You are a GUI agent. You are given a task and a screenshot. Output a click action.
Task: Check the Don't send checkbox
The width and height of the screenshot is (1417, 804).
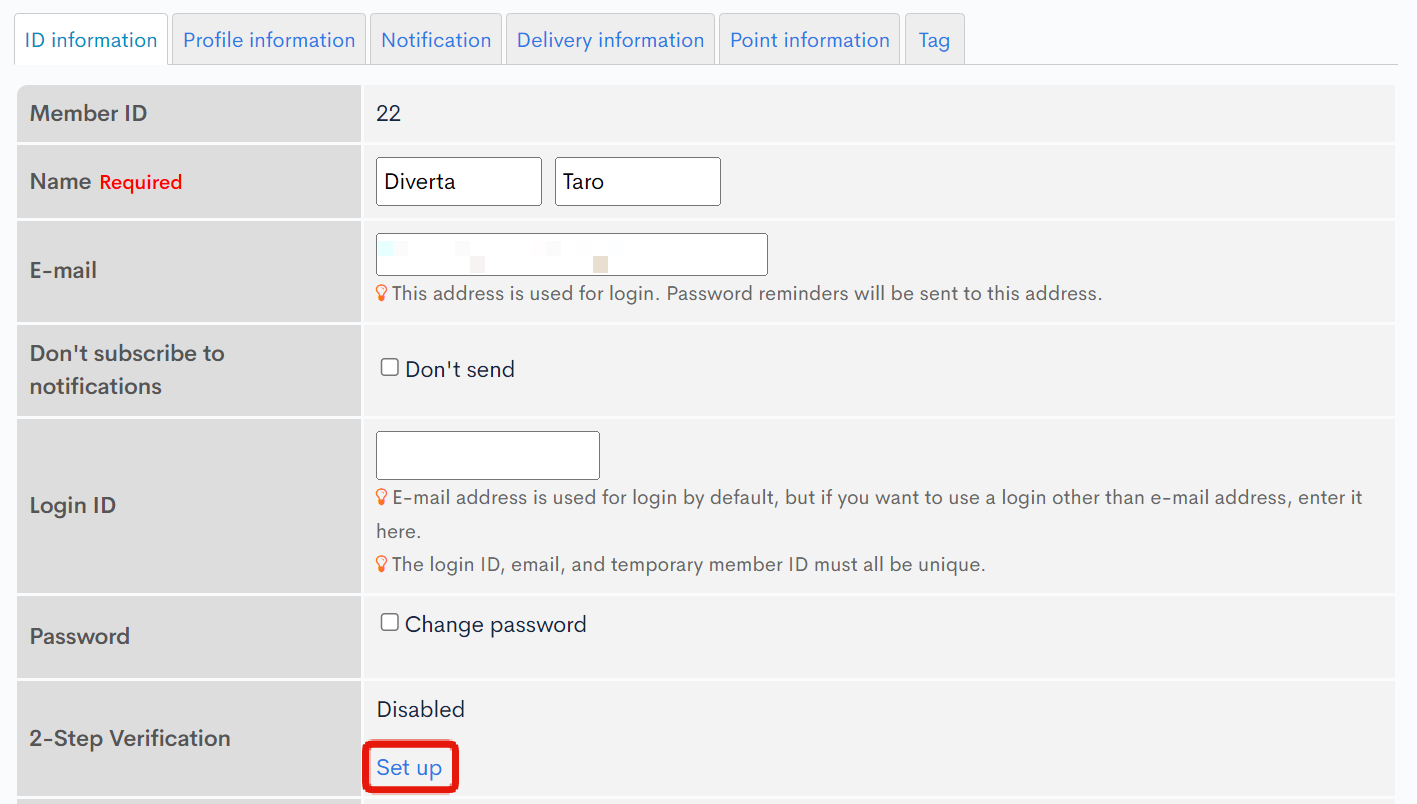(389, 366)
